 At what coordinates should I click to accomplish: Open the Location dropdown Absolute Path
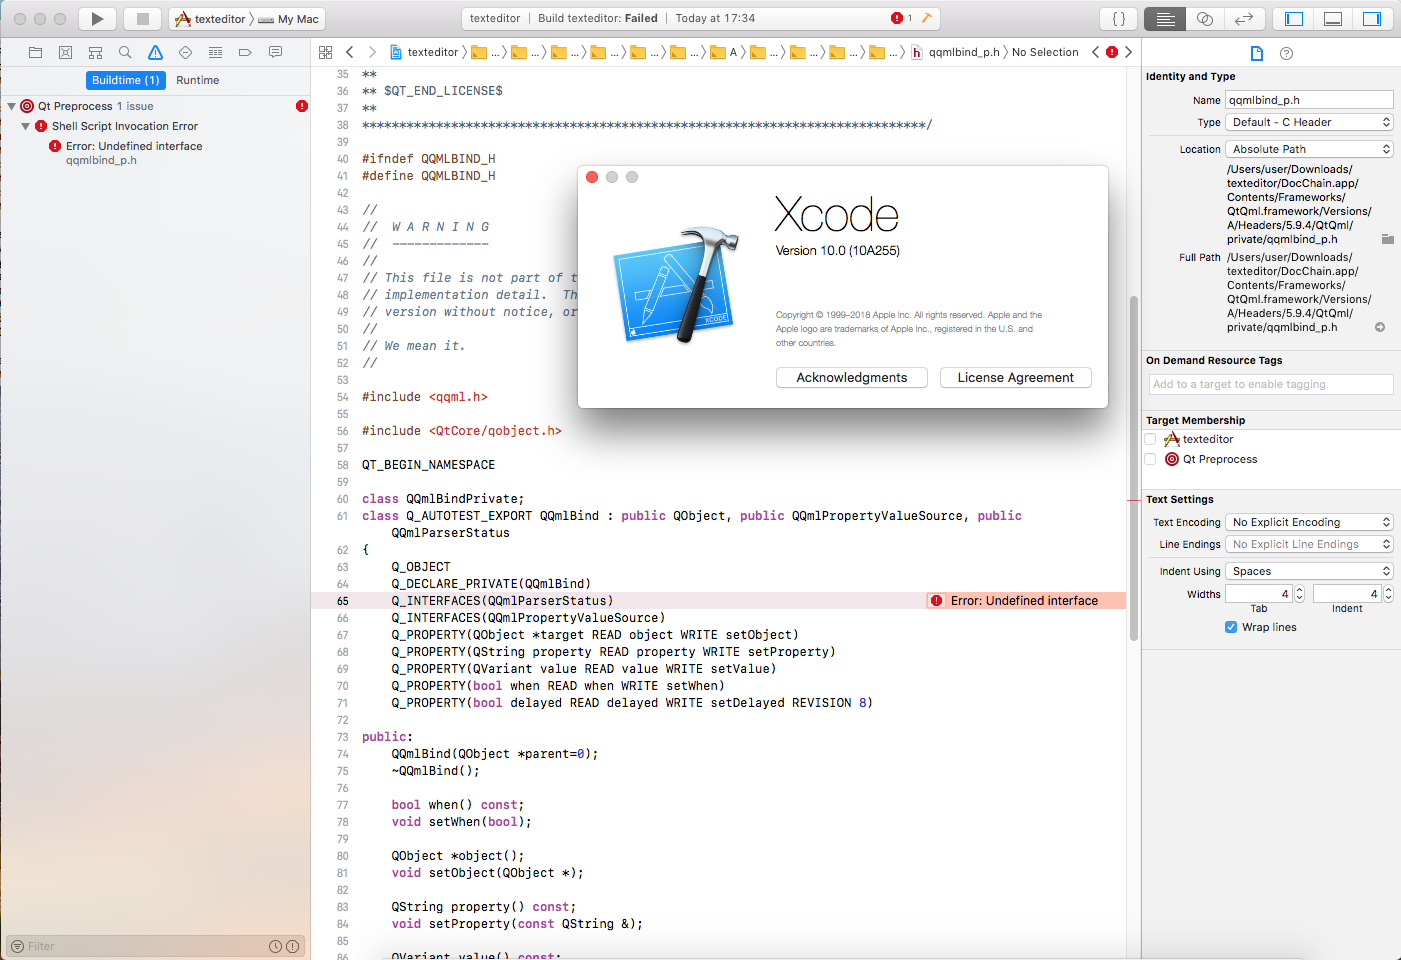click(x=1309, y=149)
